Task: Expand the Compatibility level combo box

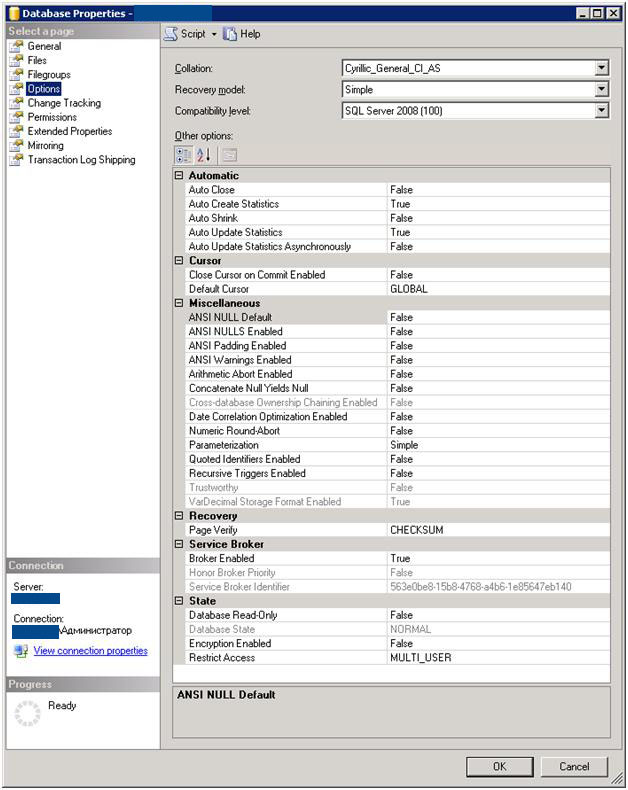Action: 601,110
